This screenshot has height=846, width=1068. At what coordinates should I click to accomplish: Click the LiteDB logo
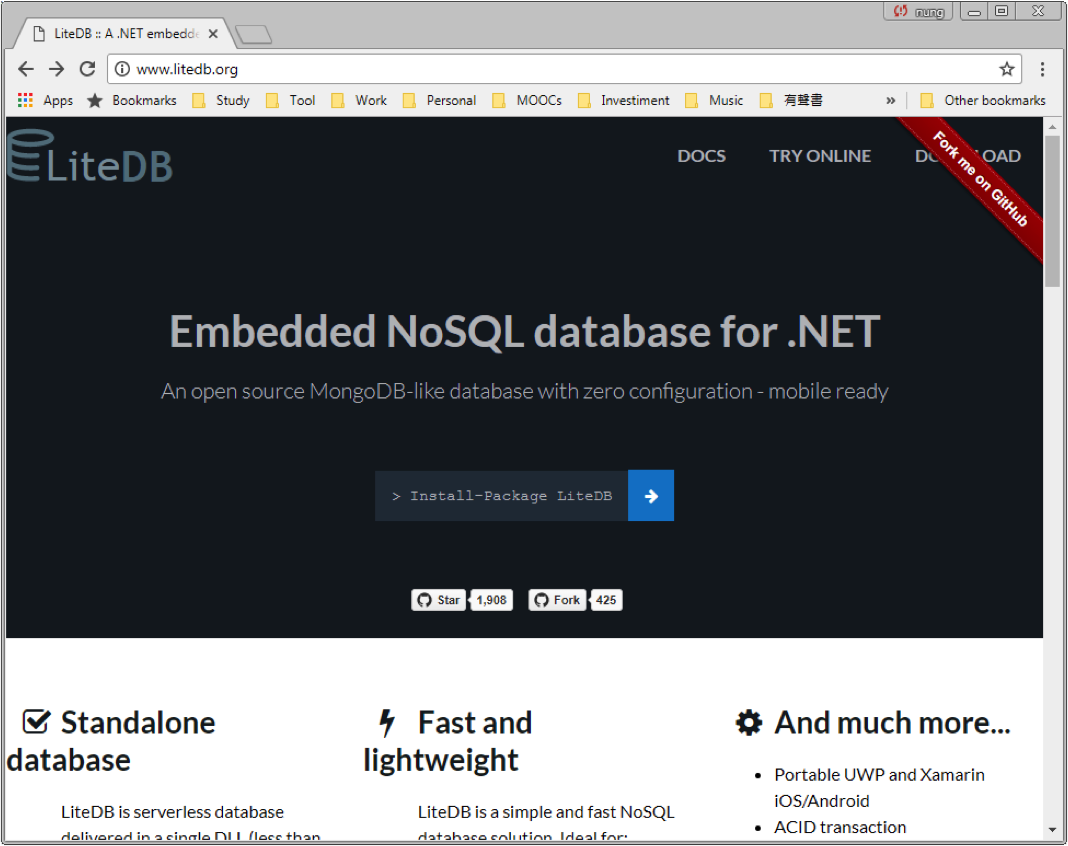point(90,157)
